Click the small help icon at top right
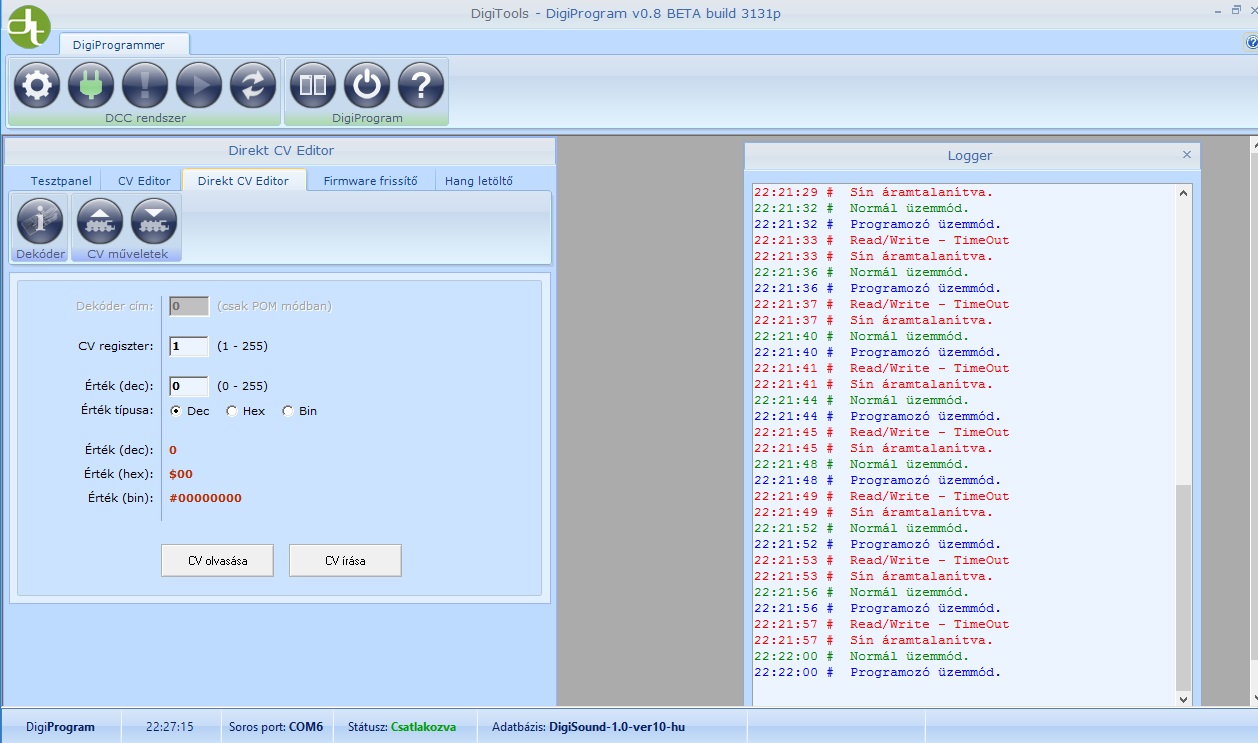Image resolution: width=1258 pixels, height=743 pixels. (1251, 42)
